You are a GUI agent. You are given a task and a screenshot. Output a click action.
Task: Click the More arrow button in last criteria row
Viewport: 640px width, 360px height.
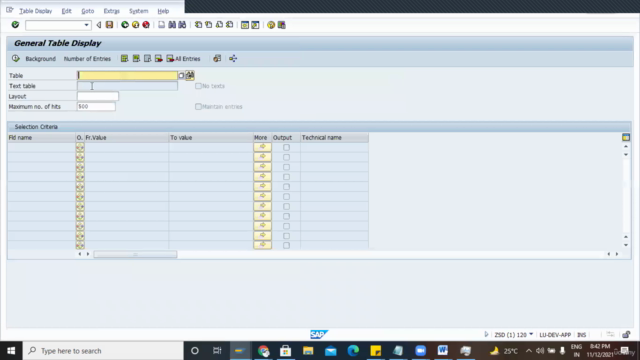tap(262, 245)
